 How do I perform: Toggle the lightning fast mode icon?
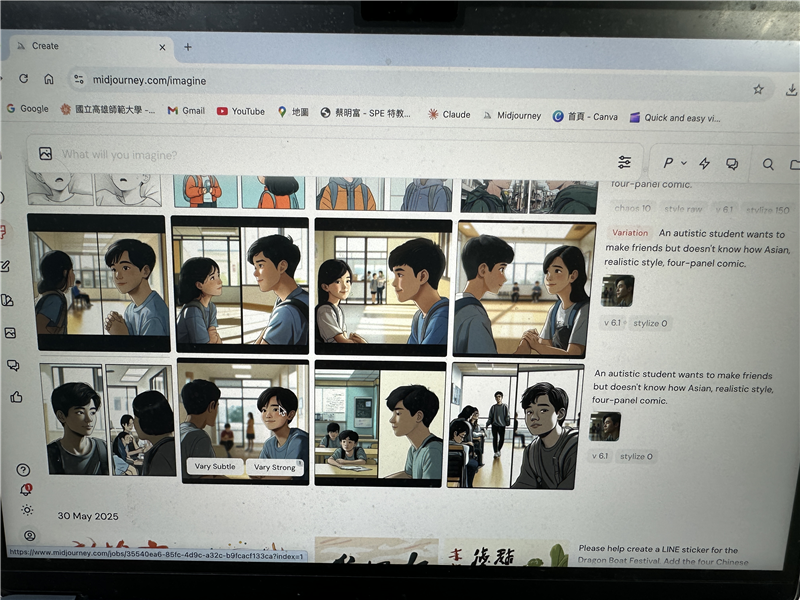(705, 163)
